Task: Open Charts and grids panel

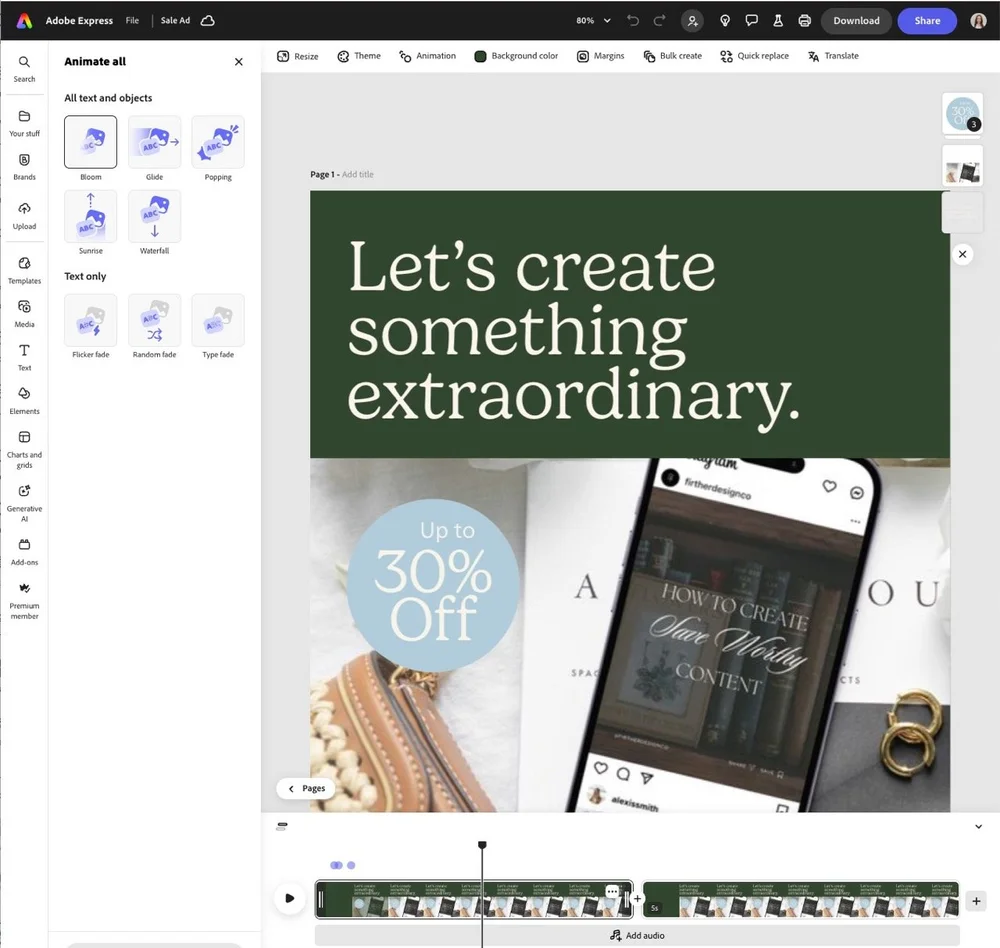Action: click(24, 449)
